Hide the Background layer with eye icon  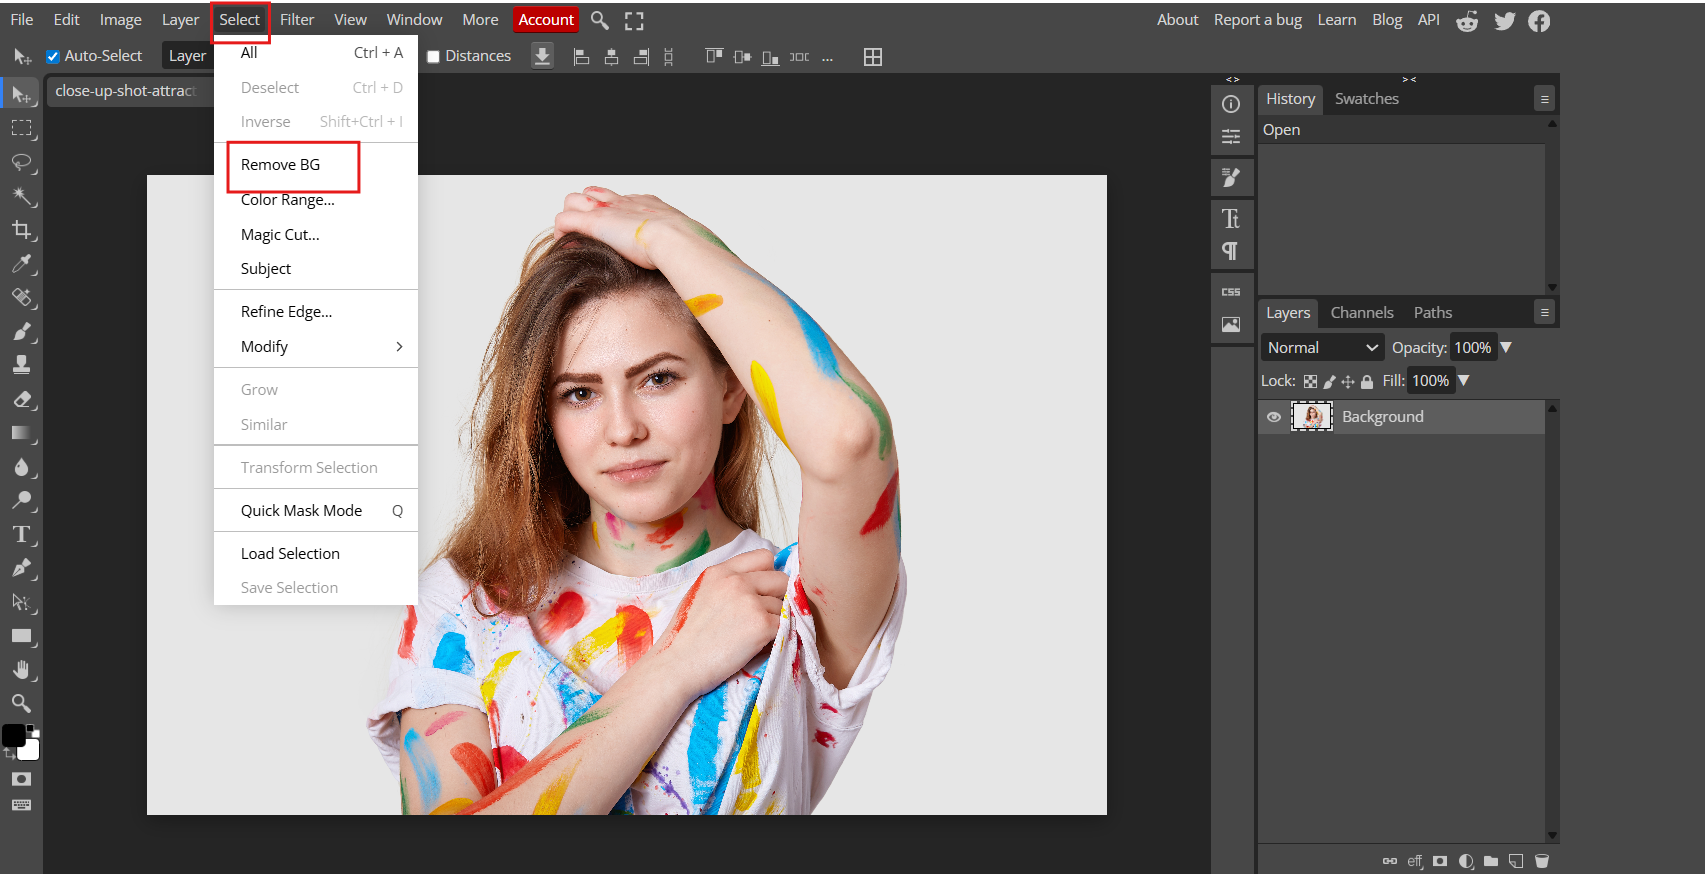point(1273,417)
